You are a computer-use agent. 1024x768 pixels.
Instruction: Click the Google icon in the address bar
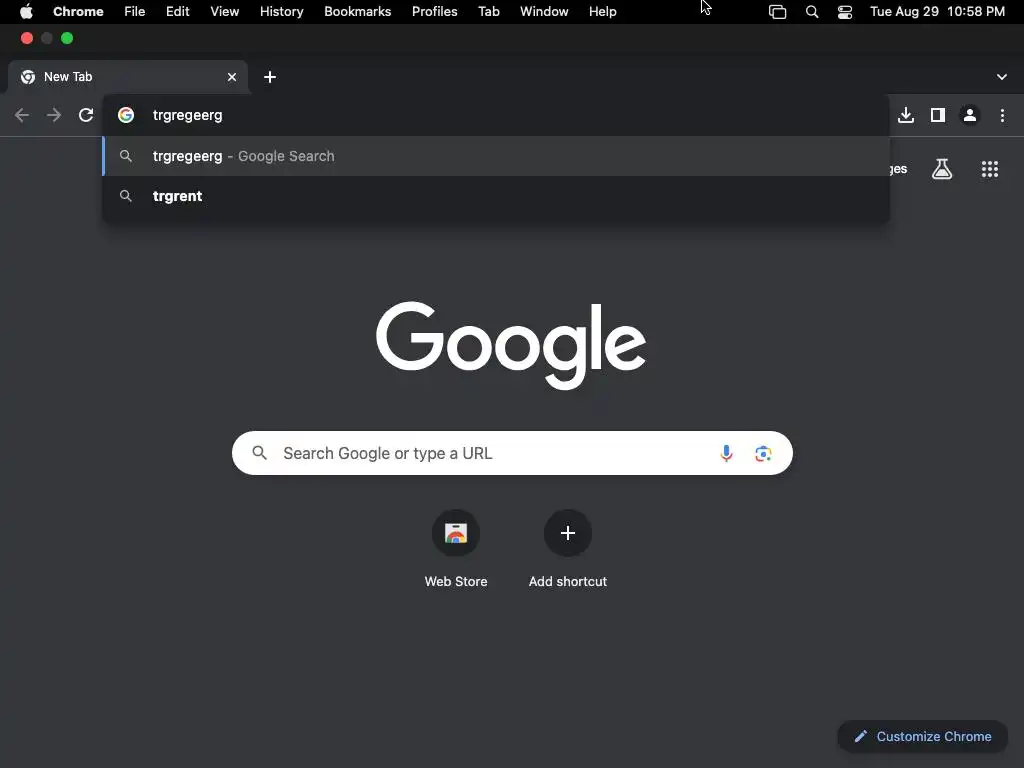[x=126, y=116]
